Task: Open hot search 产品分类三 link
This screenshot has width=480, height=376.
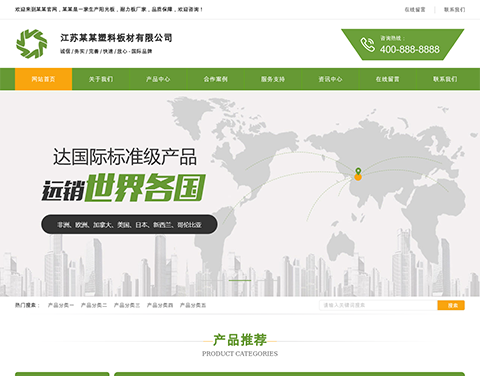Action: tap(127, 305)
